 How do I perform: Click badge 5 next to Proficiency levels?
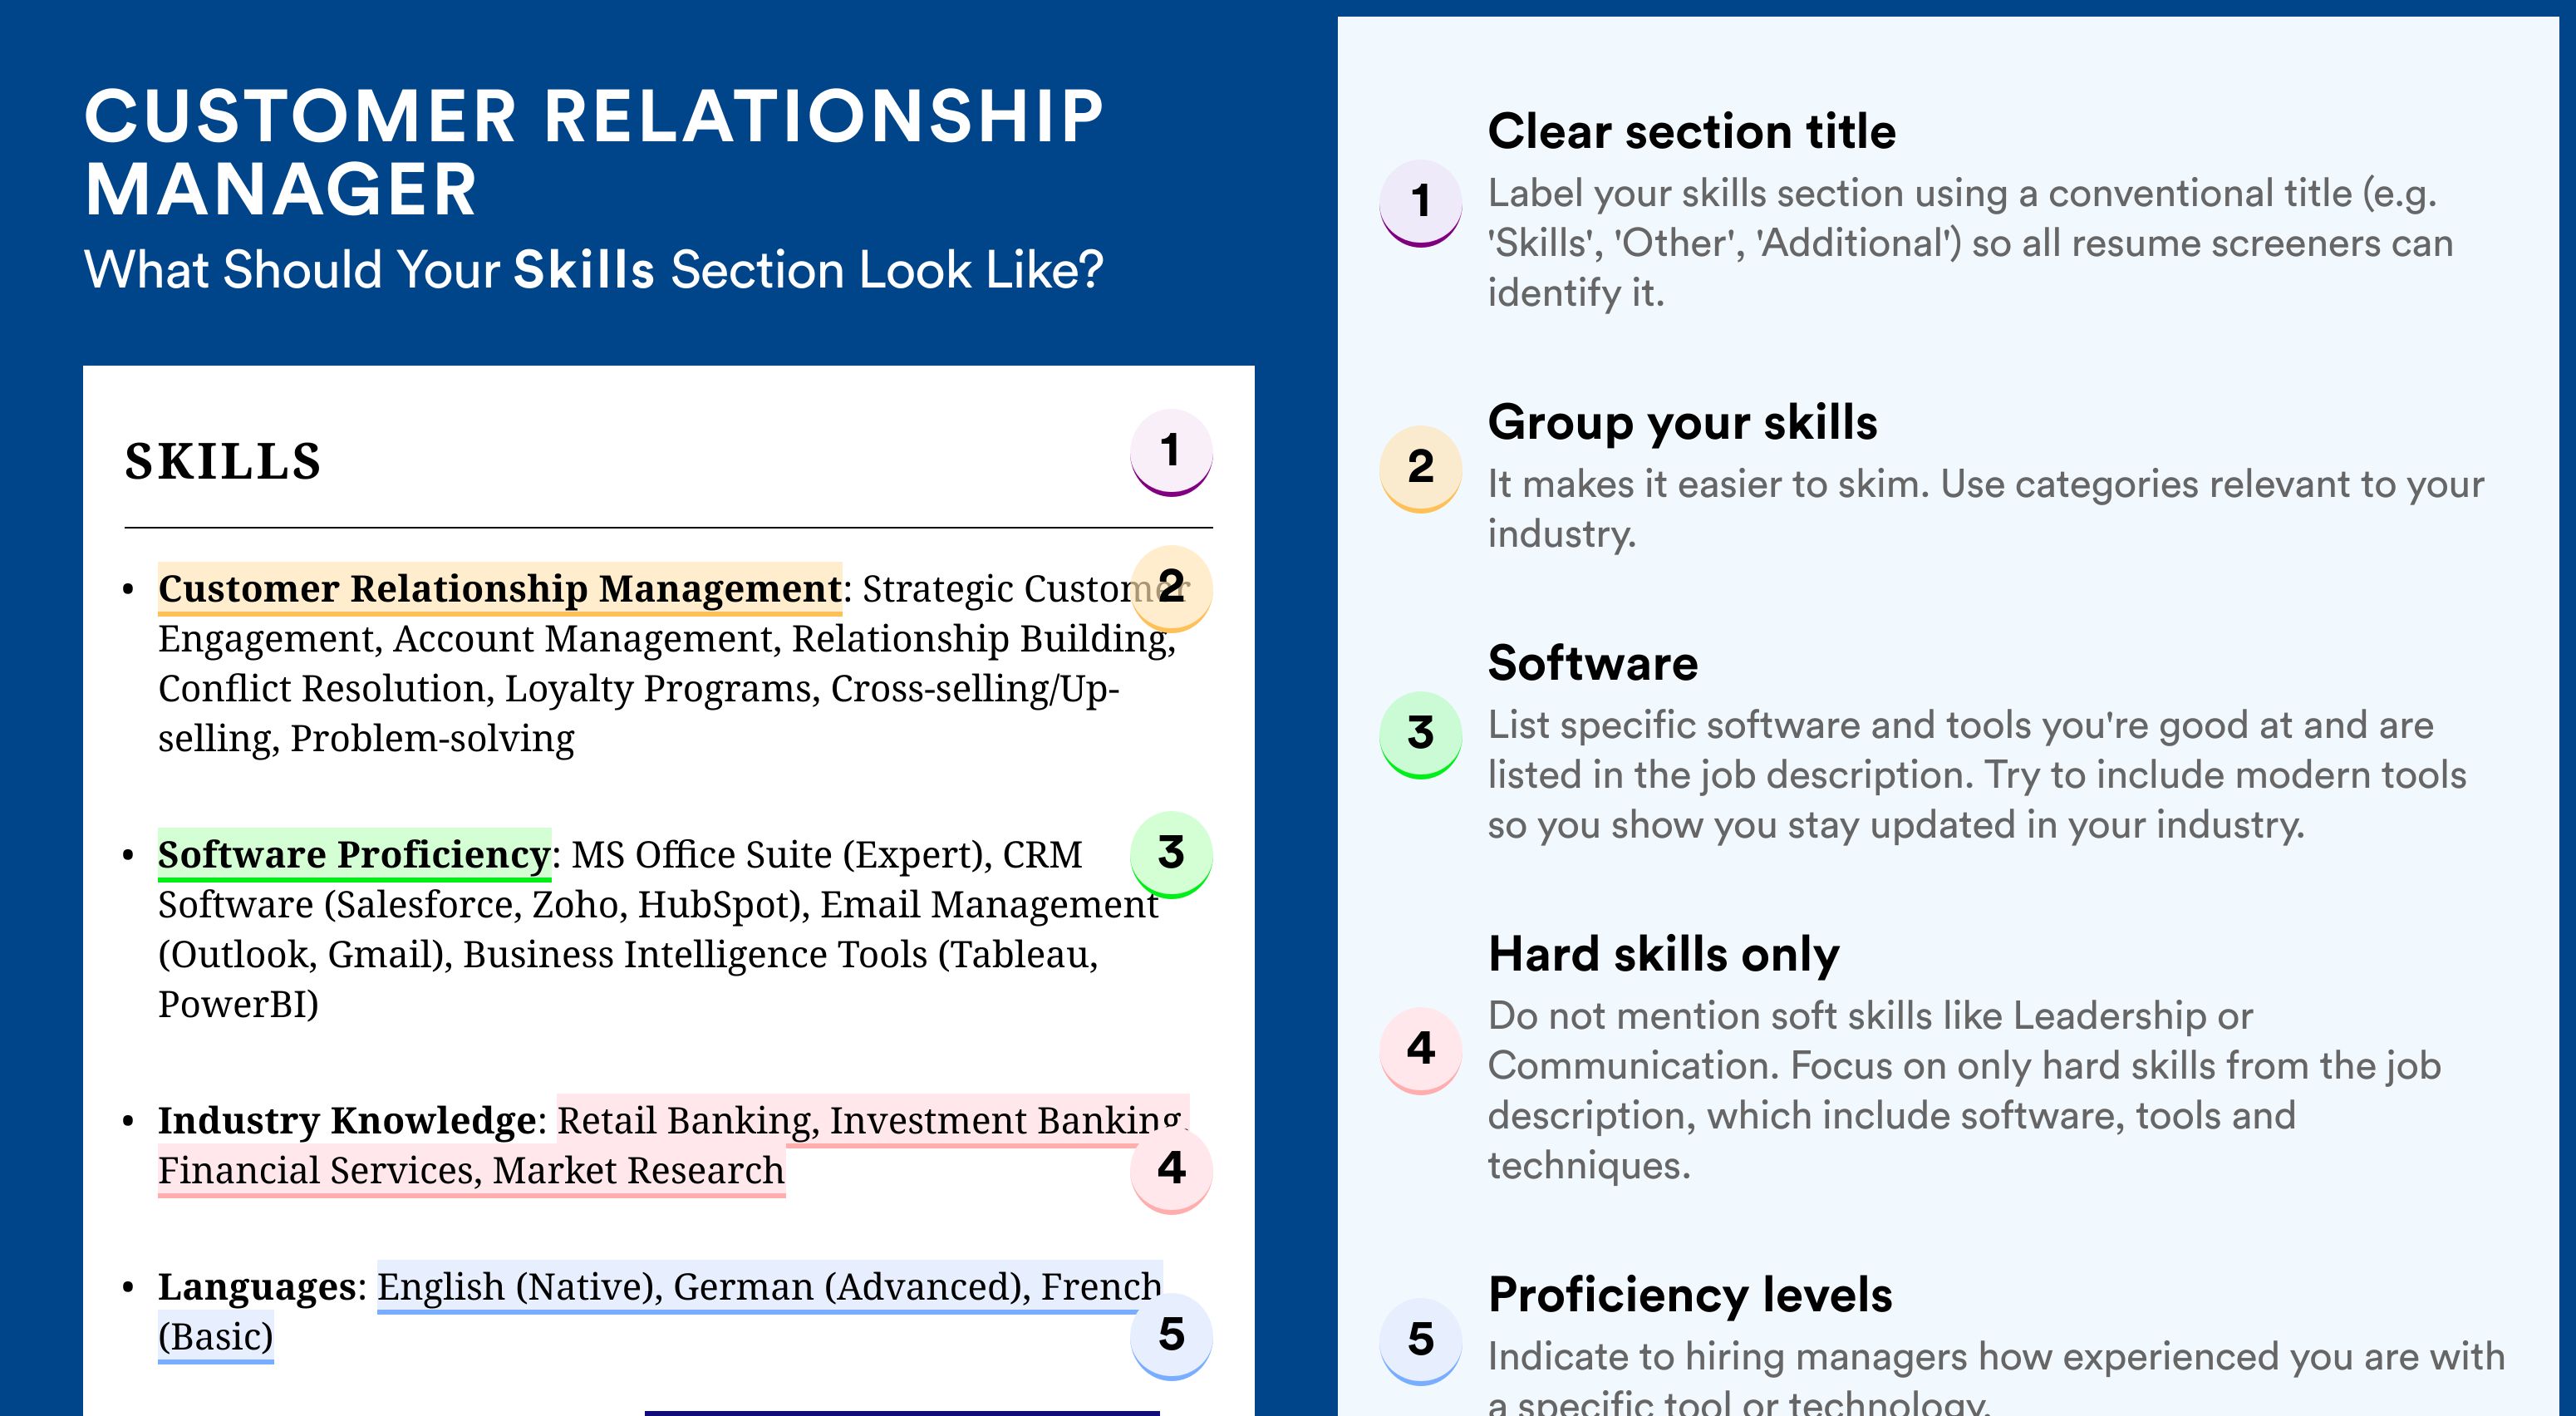tap(1421, 1342)
